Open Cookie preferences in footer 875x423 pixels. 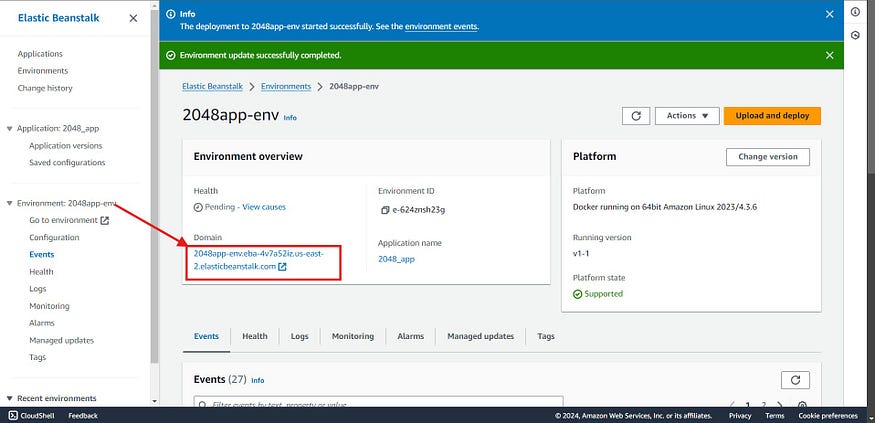pos(828,416)
